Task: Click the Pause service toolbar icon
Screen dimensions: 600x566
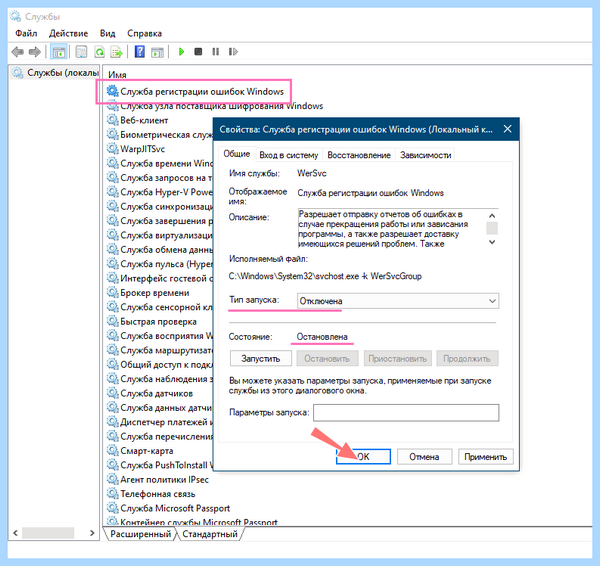Action: click(216, 51)
